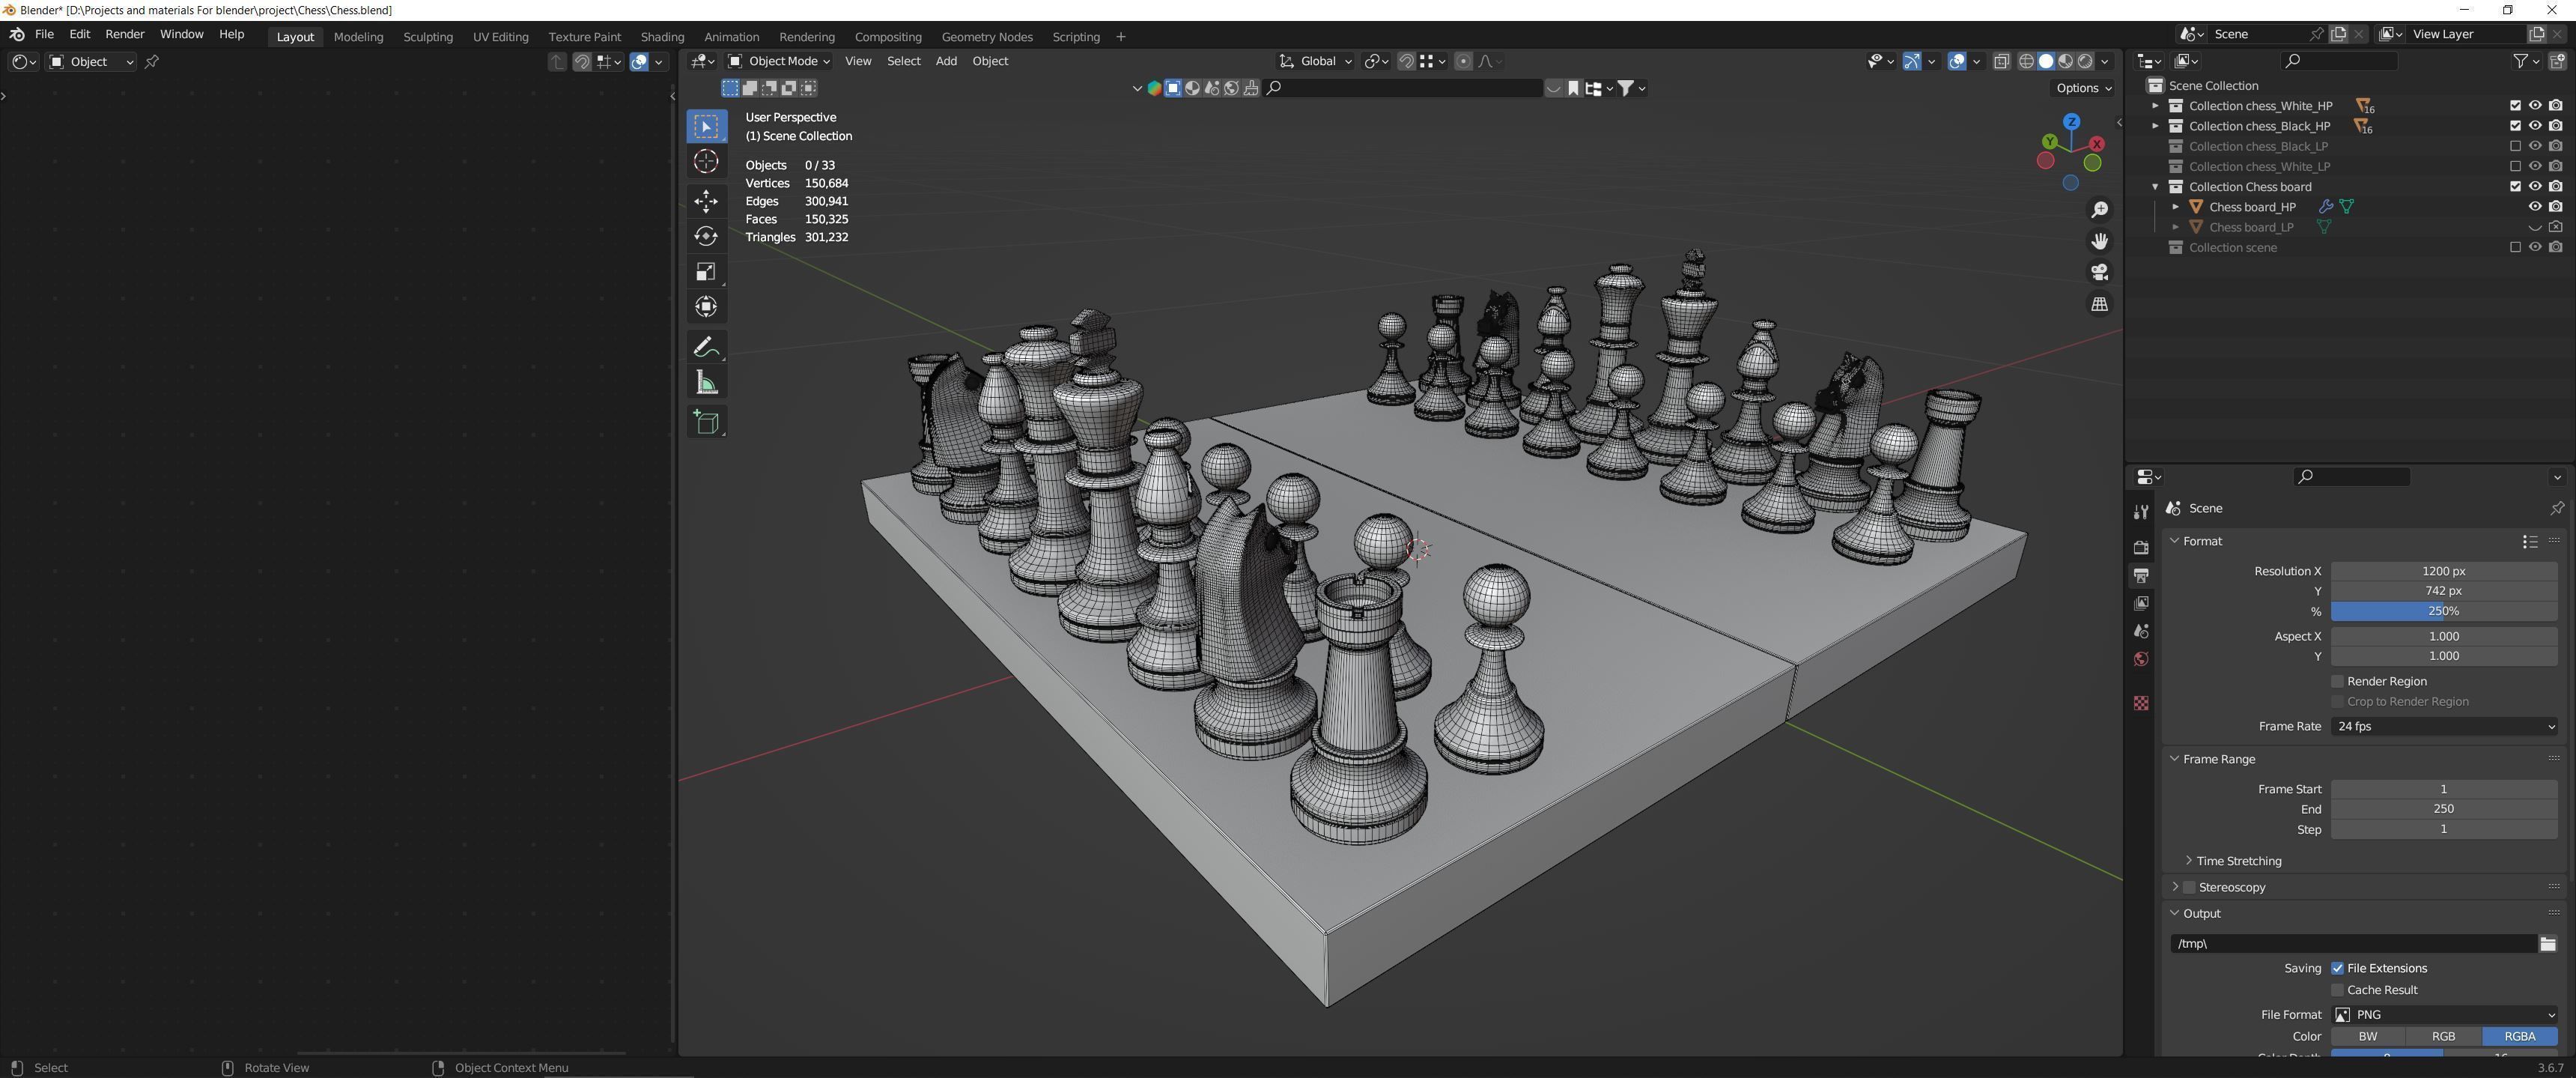The image size is (2576, 1078).
Task: Select the Measure ruler tool
Action: pyautogui.click(x=706, y=383)
